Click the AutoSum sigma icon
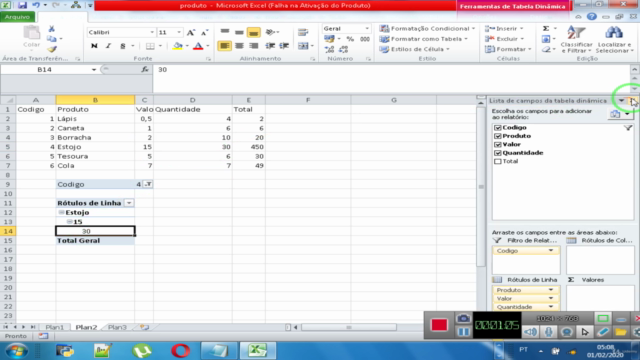 coord(546,29)
